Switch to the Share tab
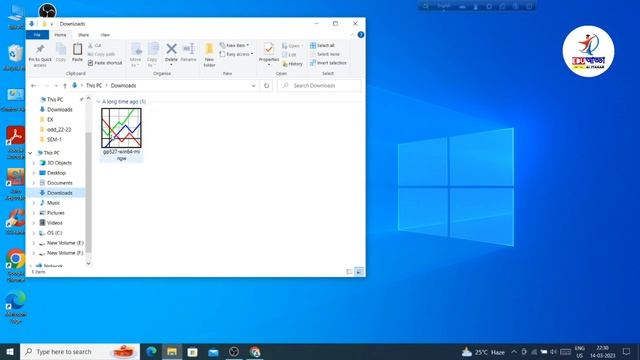 click(x=83, y=35)
